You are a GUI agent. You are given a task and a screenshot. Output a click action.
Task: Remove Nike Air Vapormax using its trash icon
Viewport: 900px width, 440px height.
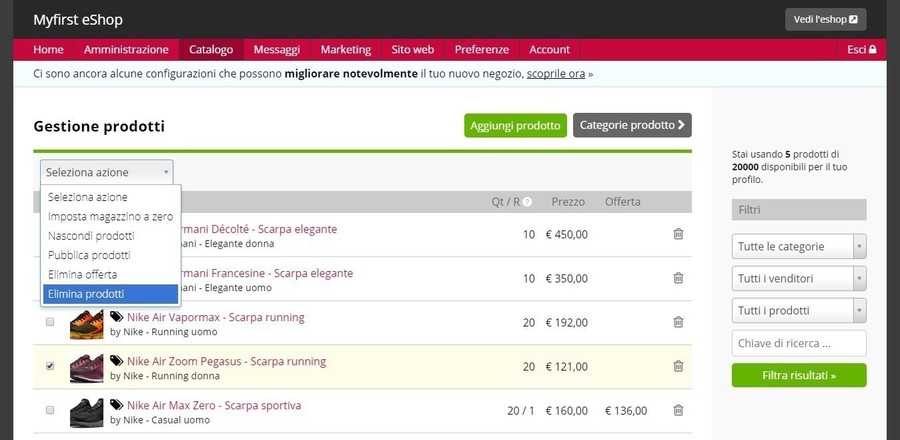[678, 322]
